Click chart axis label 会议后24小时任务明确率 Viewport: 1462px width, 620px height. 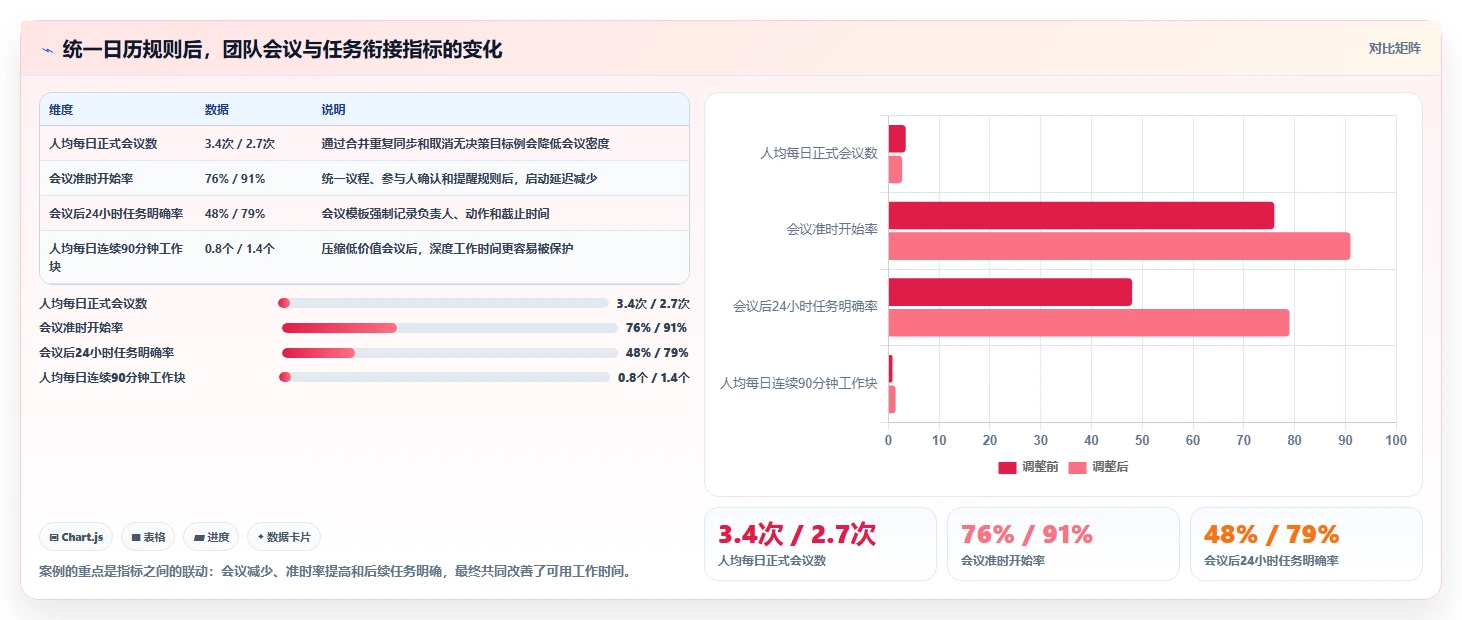(806, 306)
